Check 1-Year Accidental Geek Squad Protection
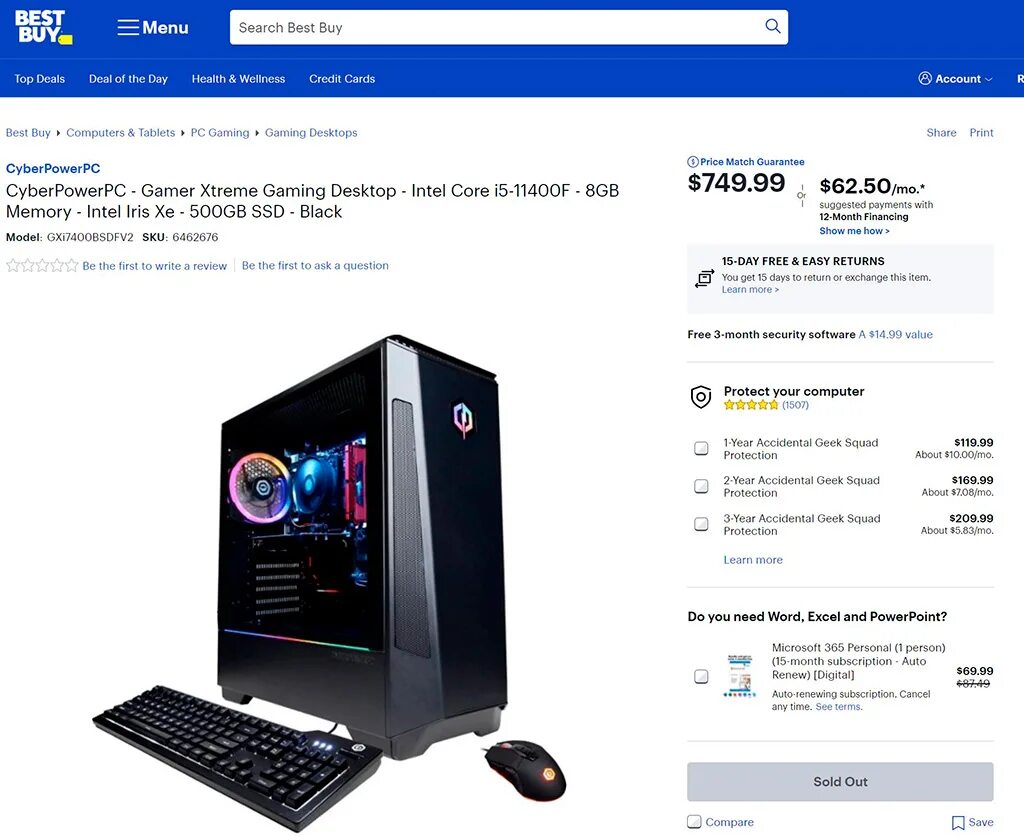Viewport: 1024px width, 837px height. [701, 449]
